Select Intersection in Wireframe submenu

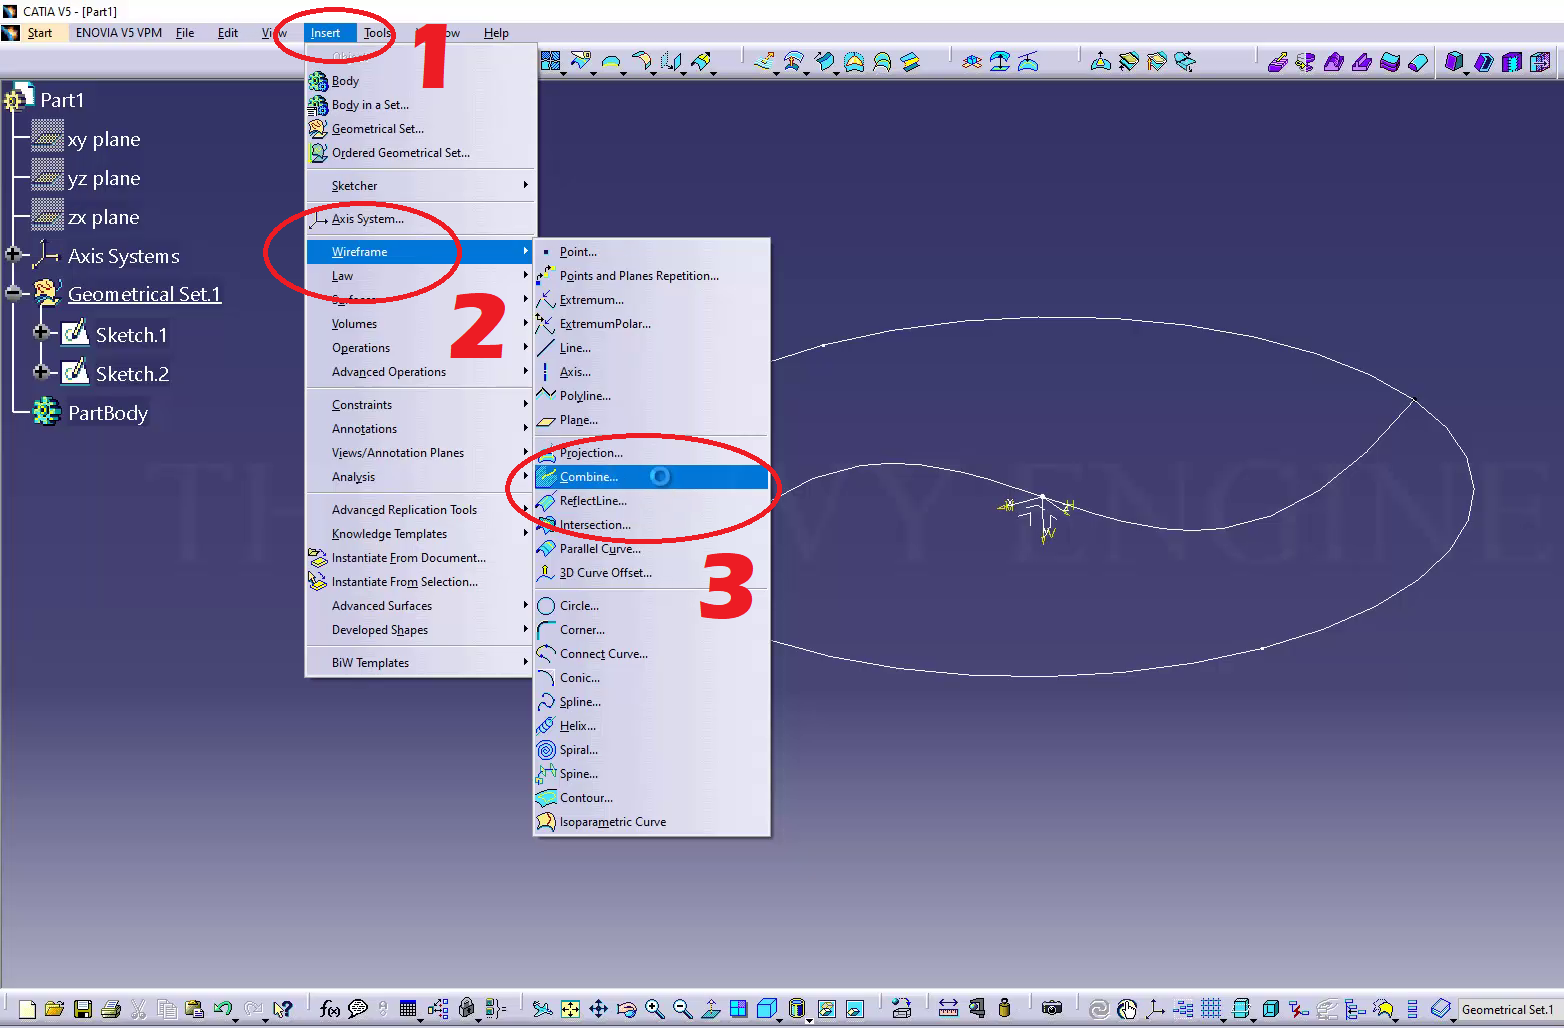(x=595, y=525)
